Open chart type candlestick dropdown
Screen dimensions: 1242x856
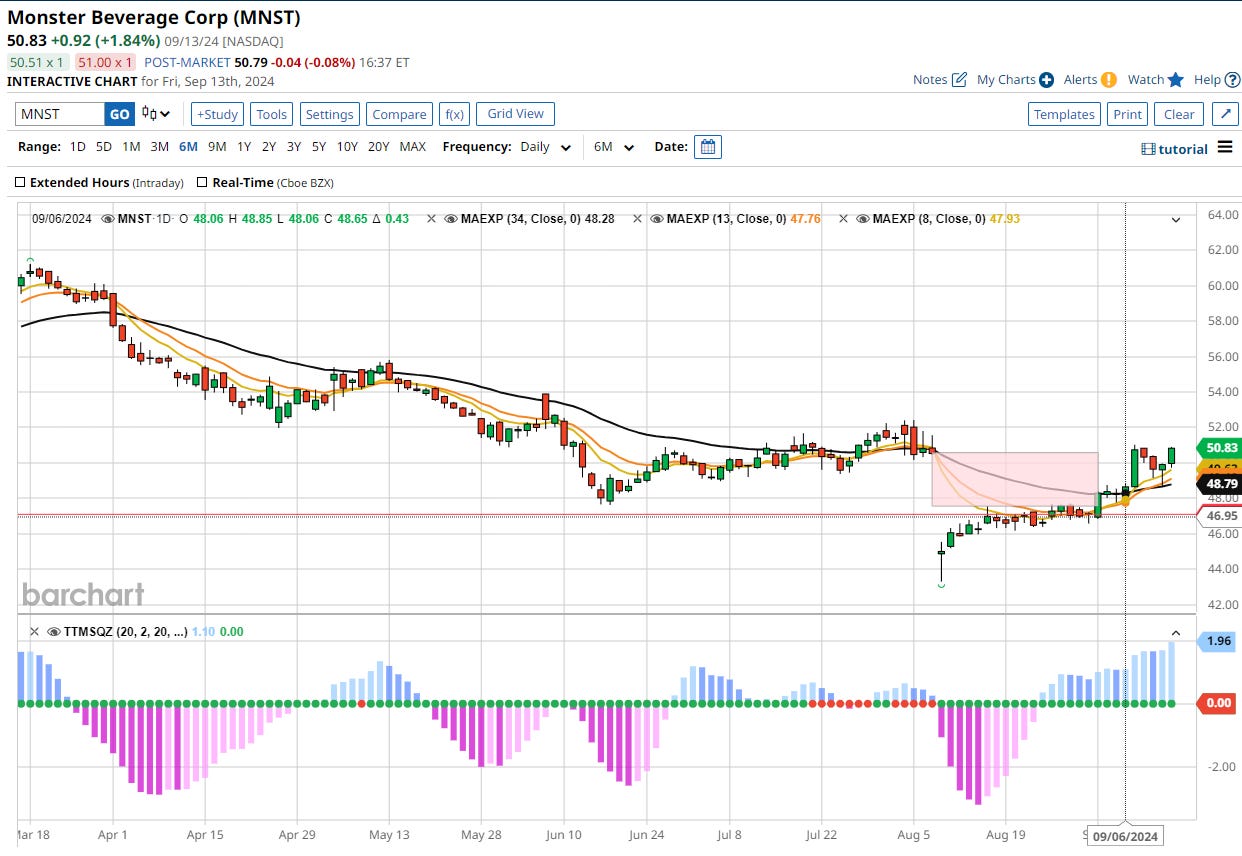click(156, 114)
